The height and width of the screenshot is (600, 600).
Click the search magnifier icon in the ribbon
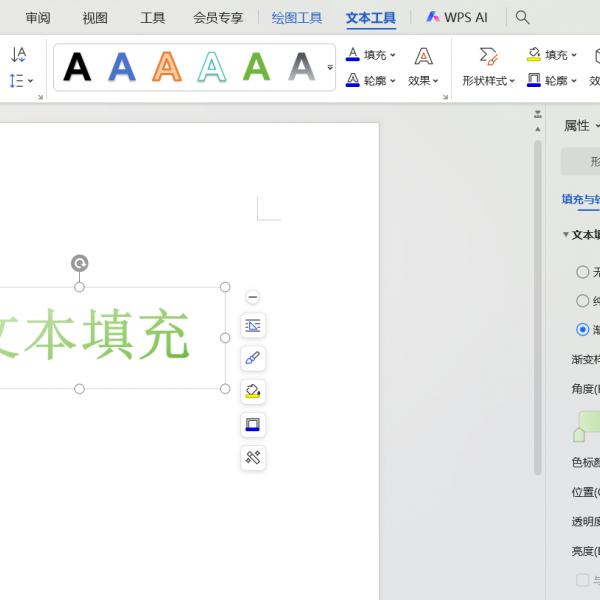click(x=522, y=17)
